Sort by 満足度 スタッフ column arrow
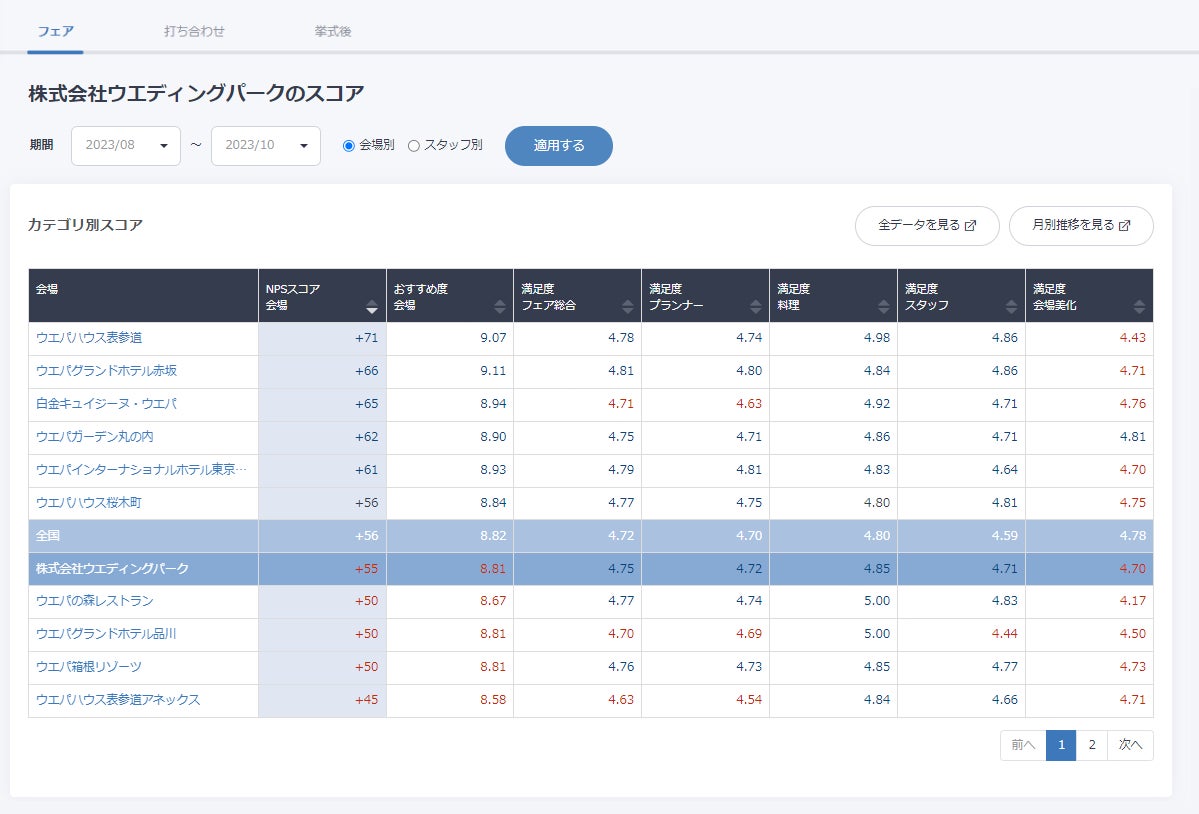Image resolution: width=1199 pixels, height=814 pixels. pyautogui.click(x=1012, y=307)
